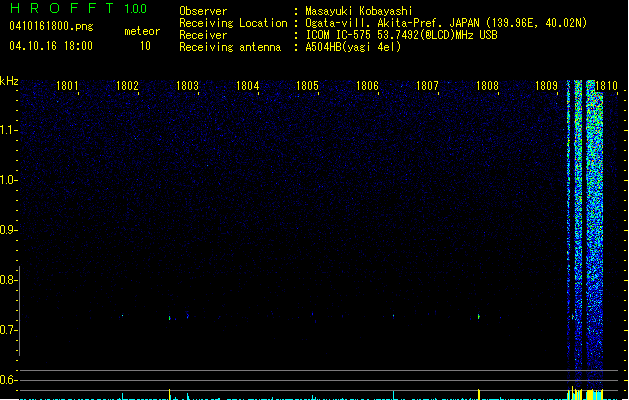The height and width of the screenshot is (400, 629).
Task: Click the A504HB(yagi 4el) antenna text
Action: tap(353, 47)
